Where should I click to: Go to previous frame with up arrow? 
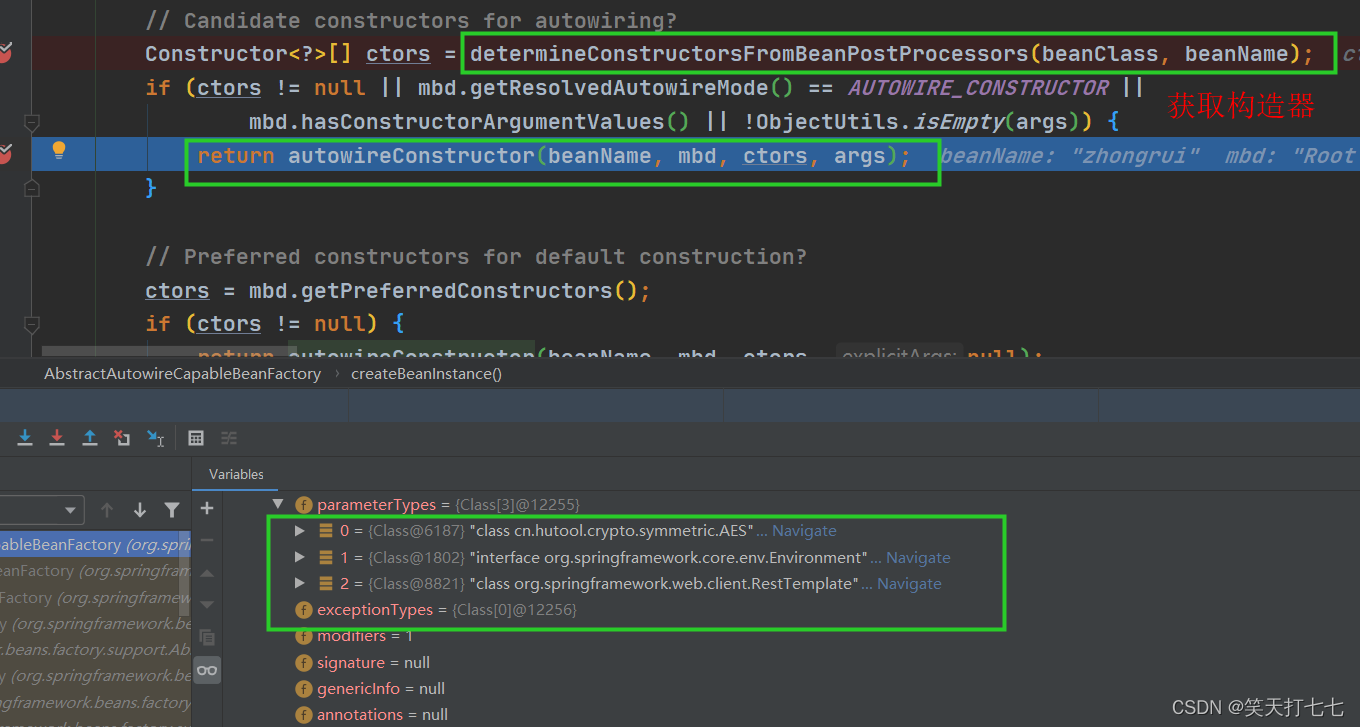tap(107, 510)
